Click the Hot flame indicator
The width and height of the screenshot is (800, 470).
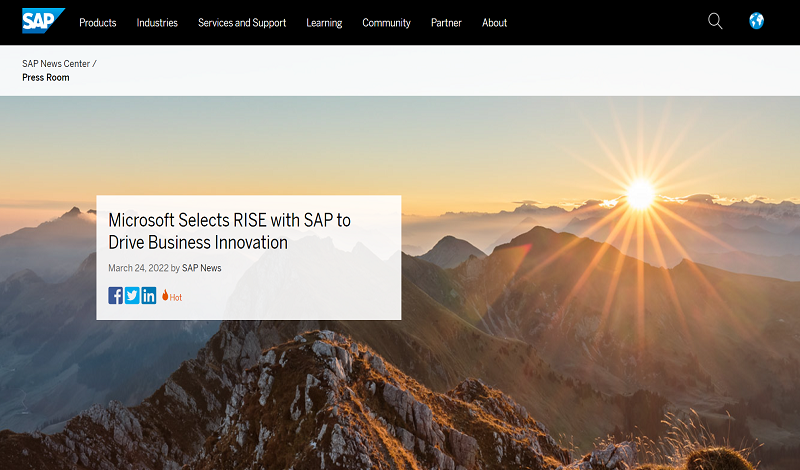pyautogui.click(x=172, y=296)
